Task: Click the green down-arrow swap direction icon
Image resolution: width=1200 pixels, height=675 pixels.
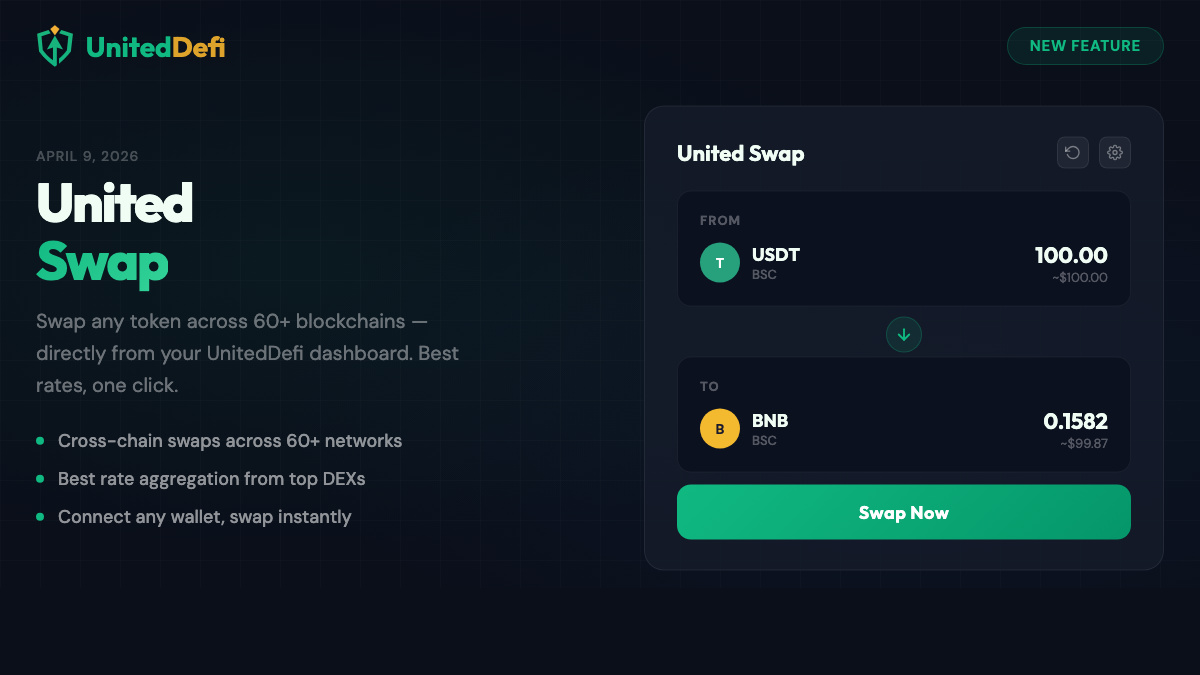Action: 903,334
